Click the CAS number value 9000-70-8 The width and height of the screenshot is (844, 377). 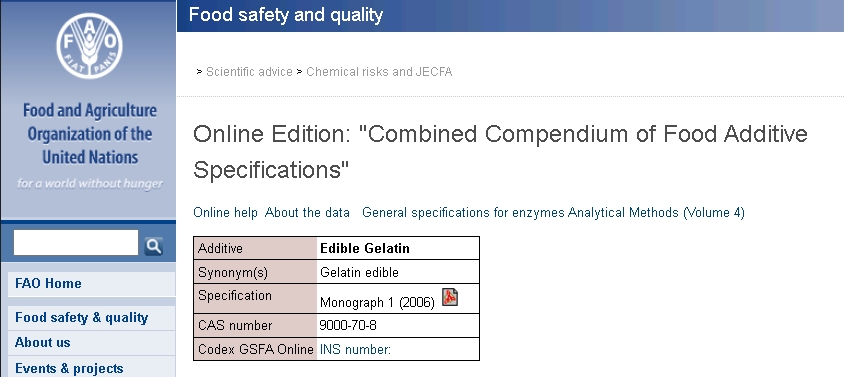[x=348, y=325]
